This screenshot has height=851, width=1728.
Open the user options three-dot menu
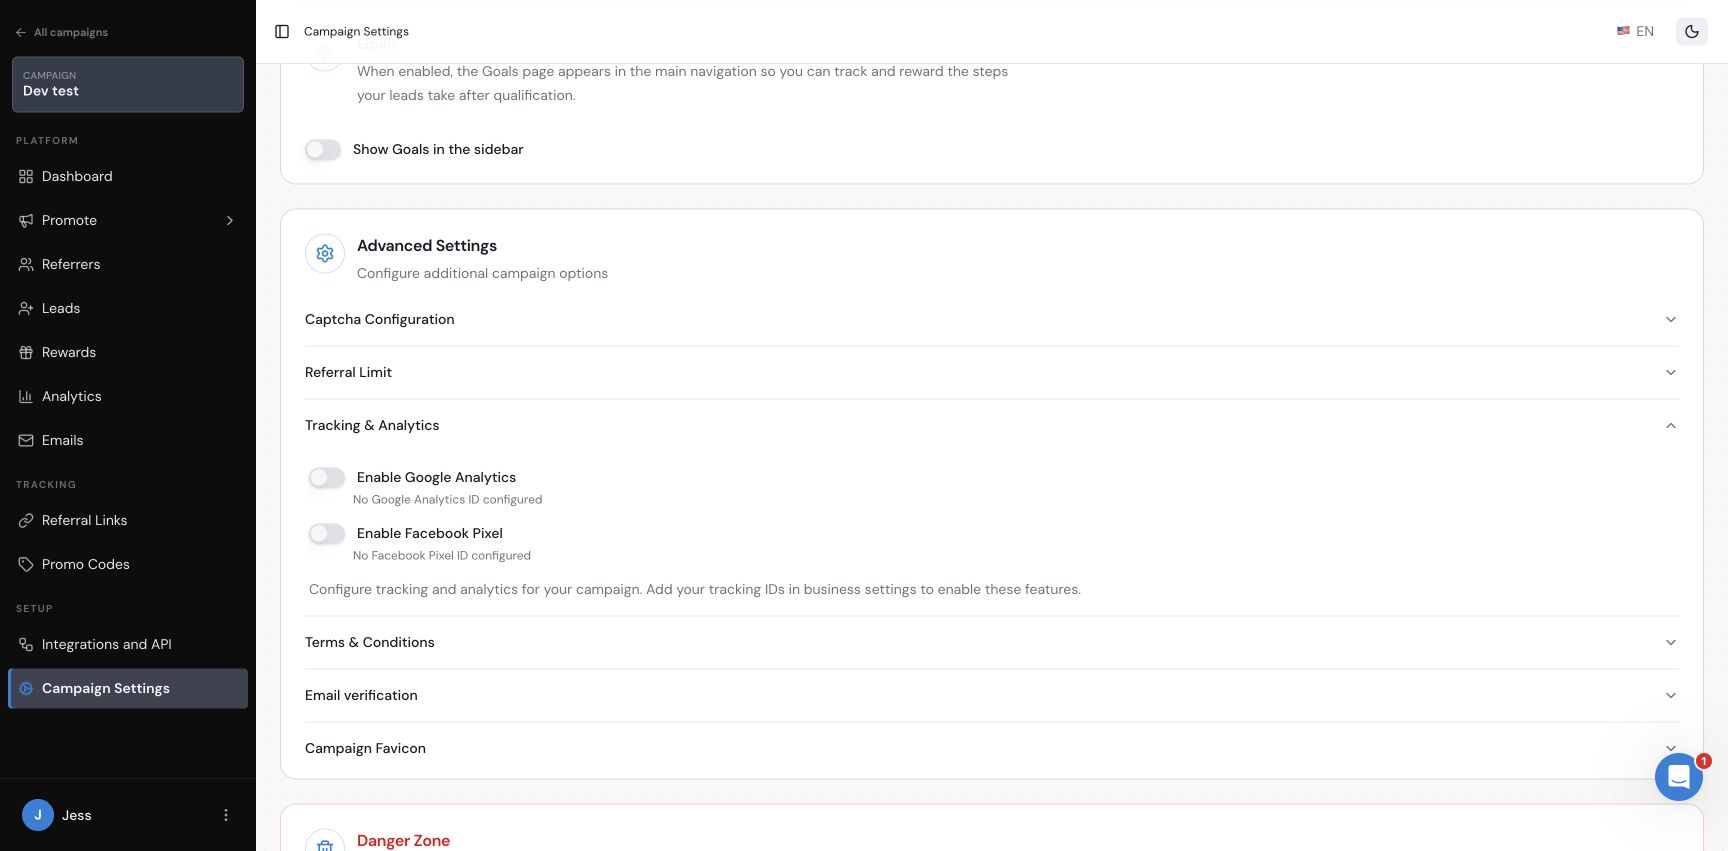click(226, 815)
